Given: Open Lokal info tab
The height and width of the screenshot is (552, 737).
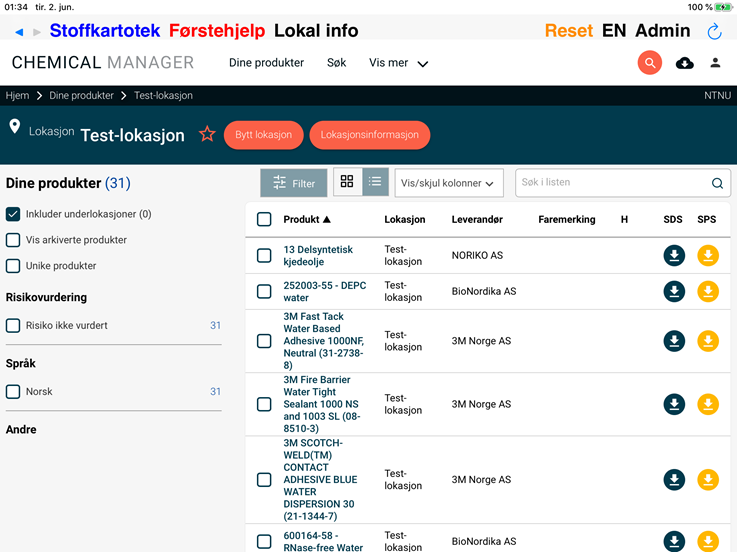Looking at the screenshot, I should pyautogui.click(x=316, y=31).
